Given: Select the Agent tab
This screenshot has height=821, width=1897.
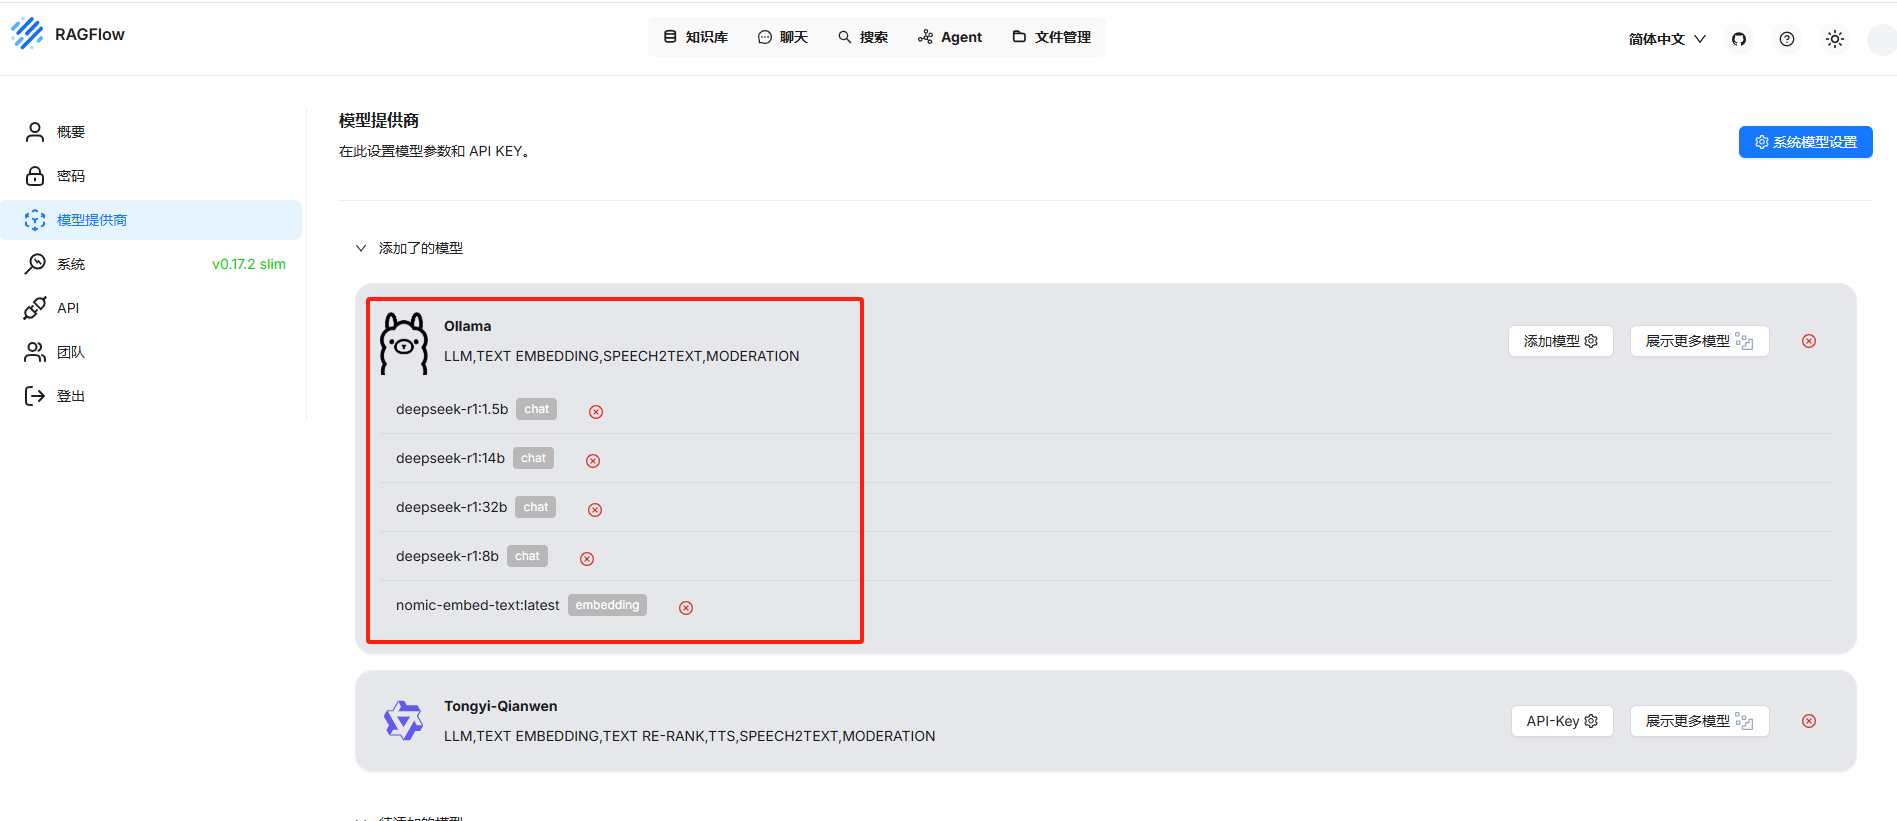Looking at the screenshot, I should (950, 37).
